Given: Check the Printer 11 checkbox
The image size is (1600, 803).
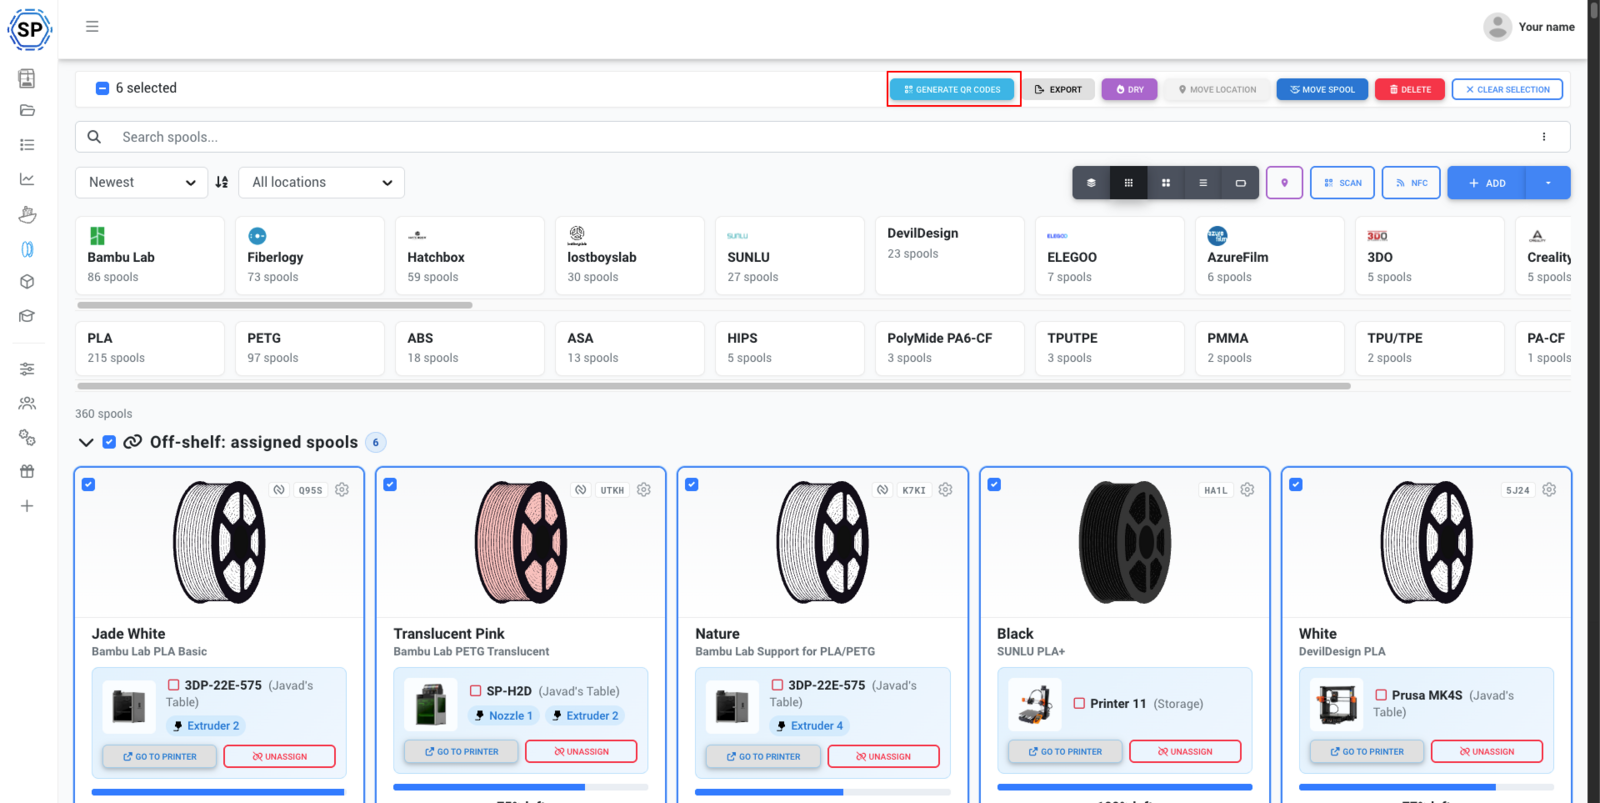Looking at the screenshot, I should click(x=1079, y=704).
